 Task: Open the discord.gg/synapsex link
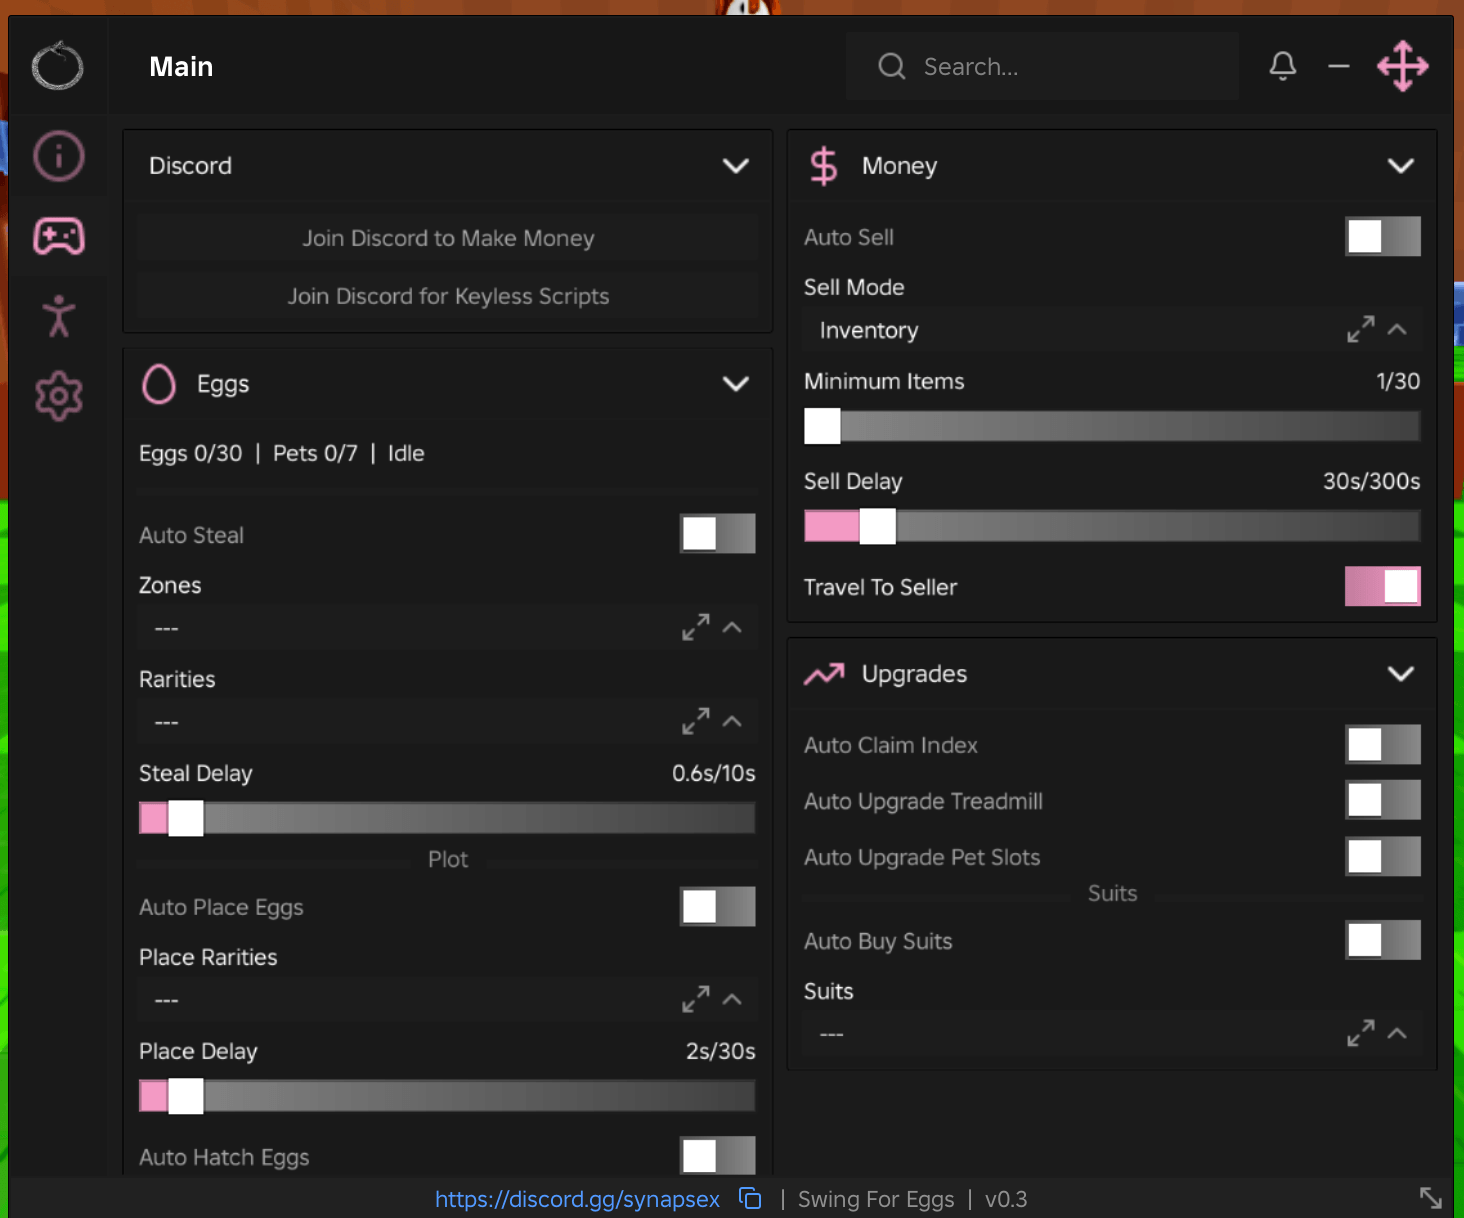point(577,1199)
